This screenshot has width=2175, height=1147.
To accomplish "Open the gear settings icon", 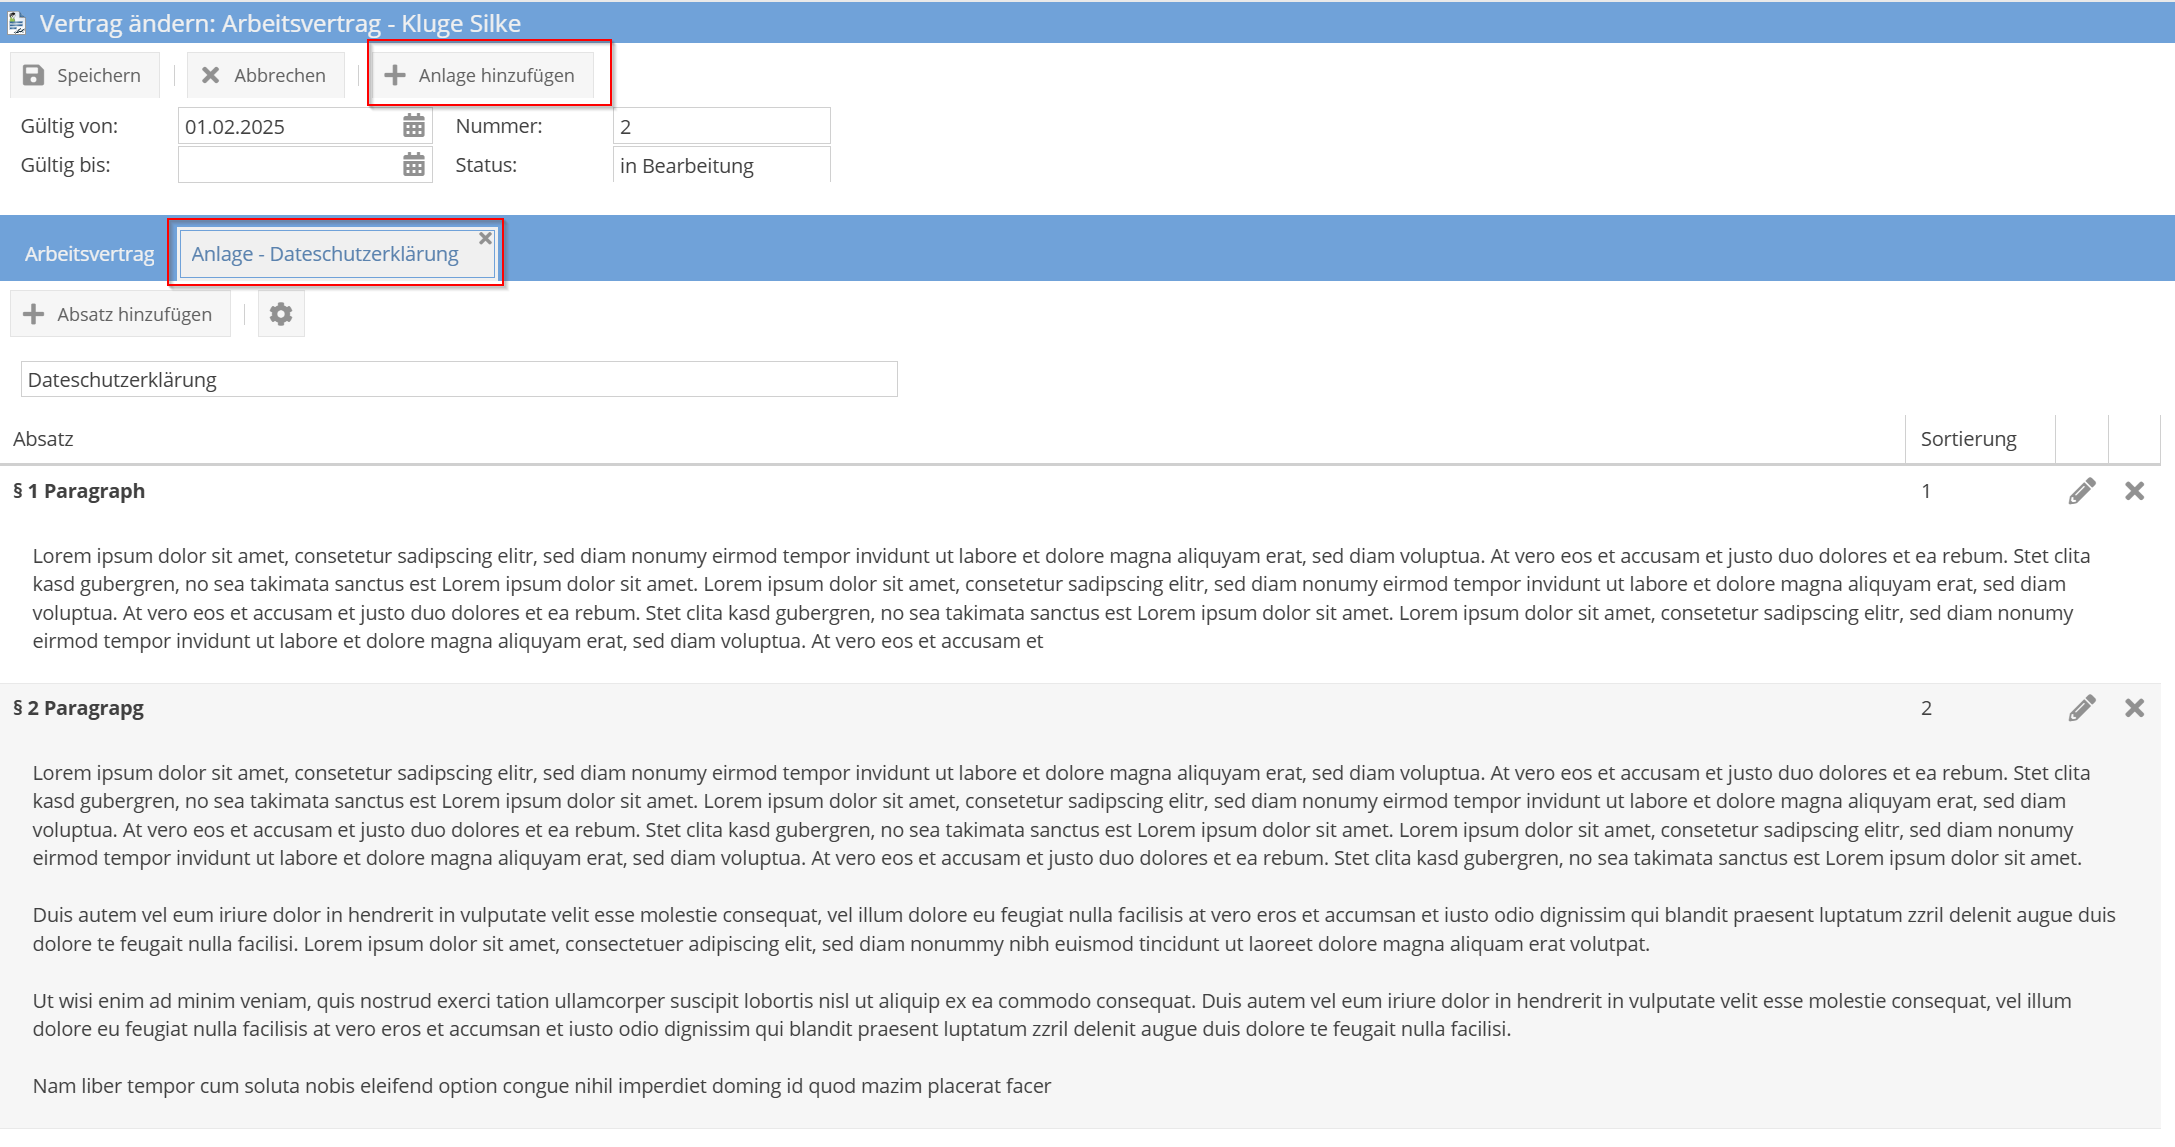I will tap(281, 314).
